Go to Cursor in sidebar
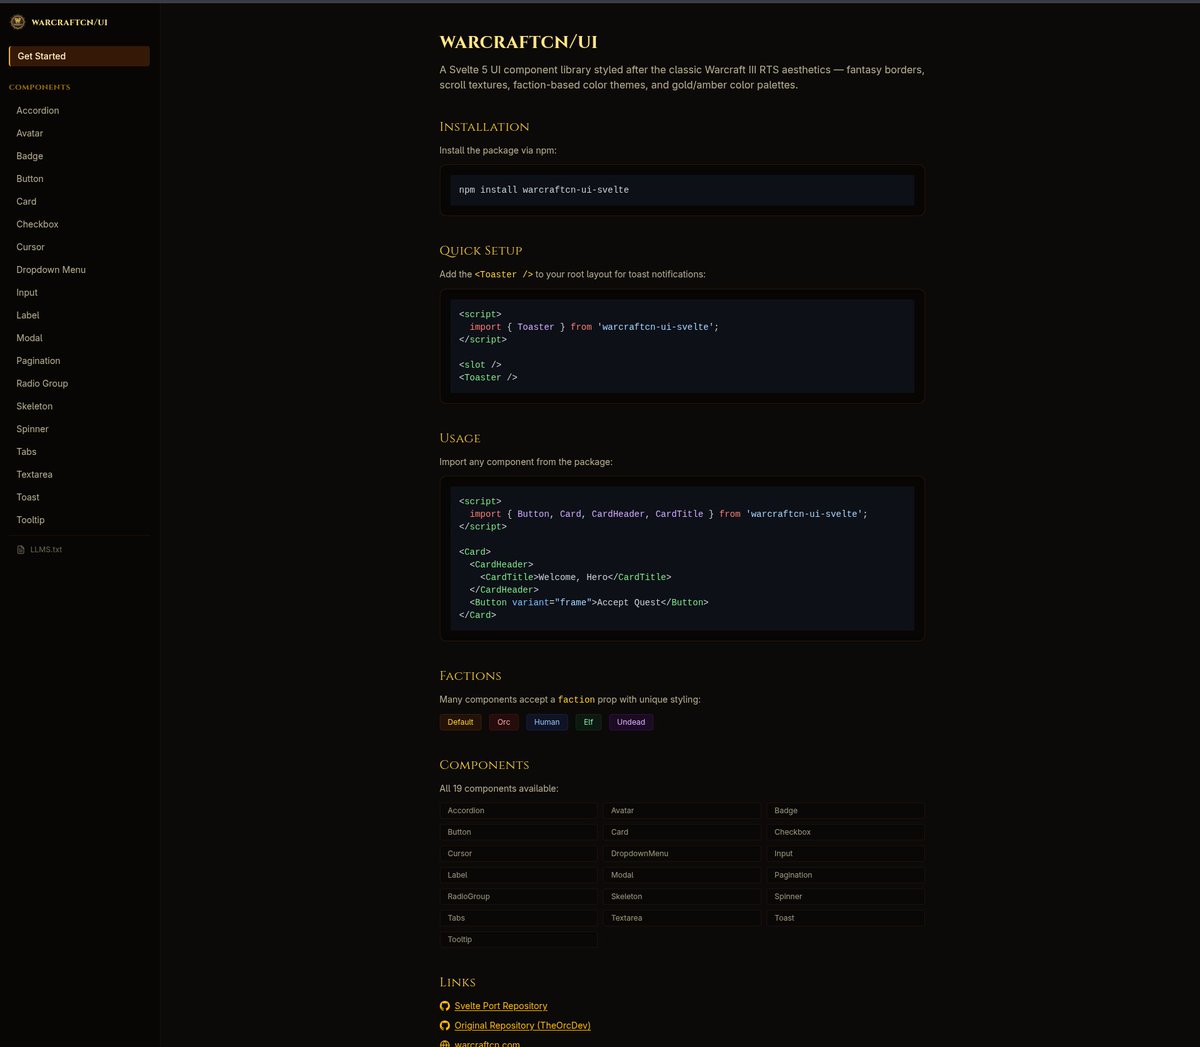The image size is (1200, 1047). pyautogui.click(x=79, y=247)
